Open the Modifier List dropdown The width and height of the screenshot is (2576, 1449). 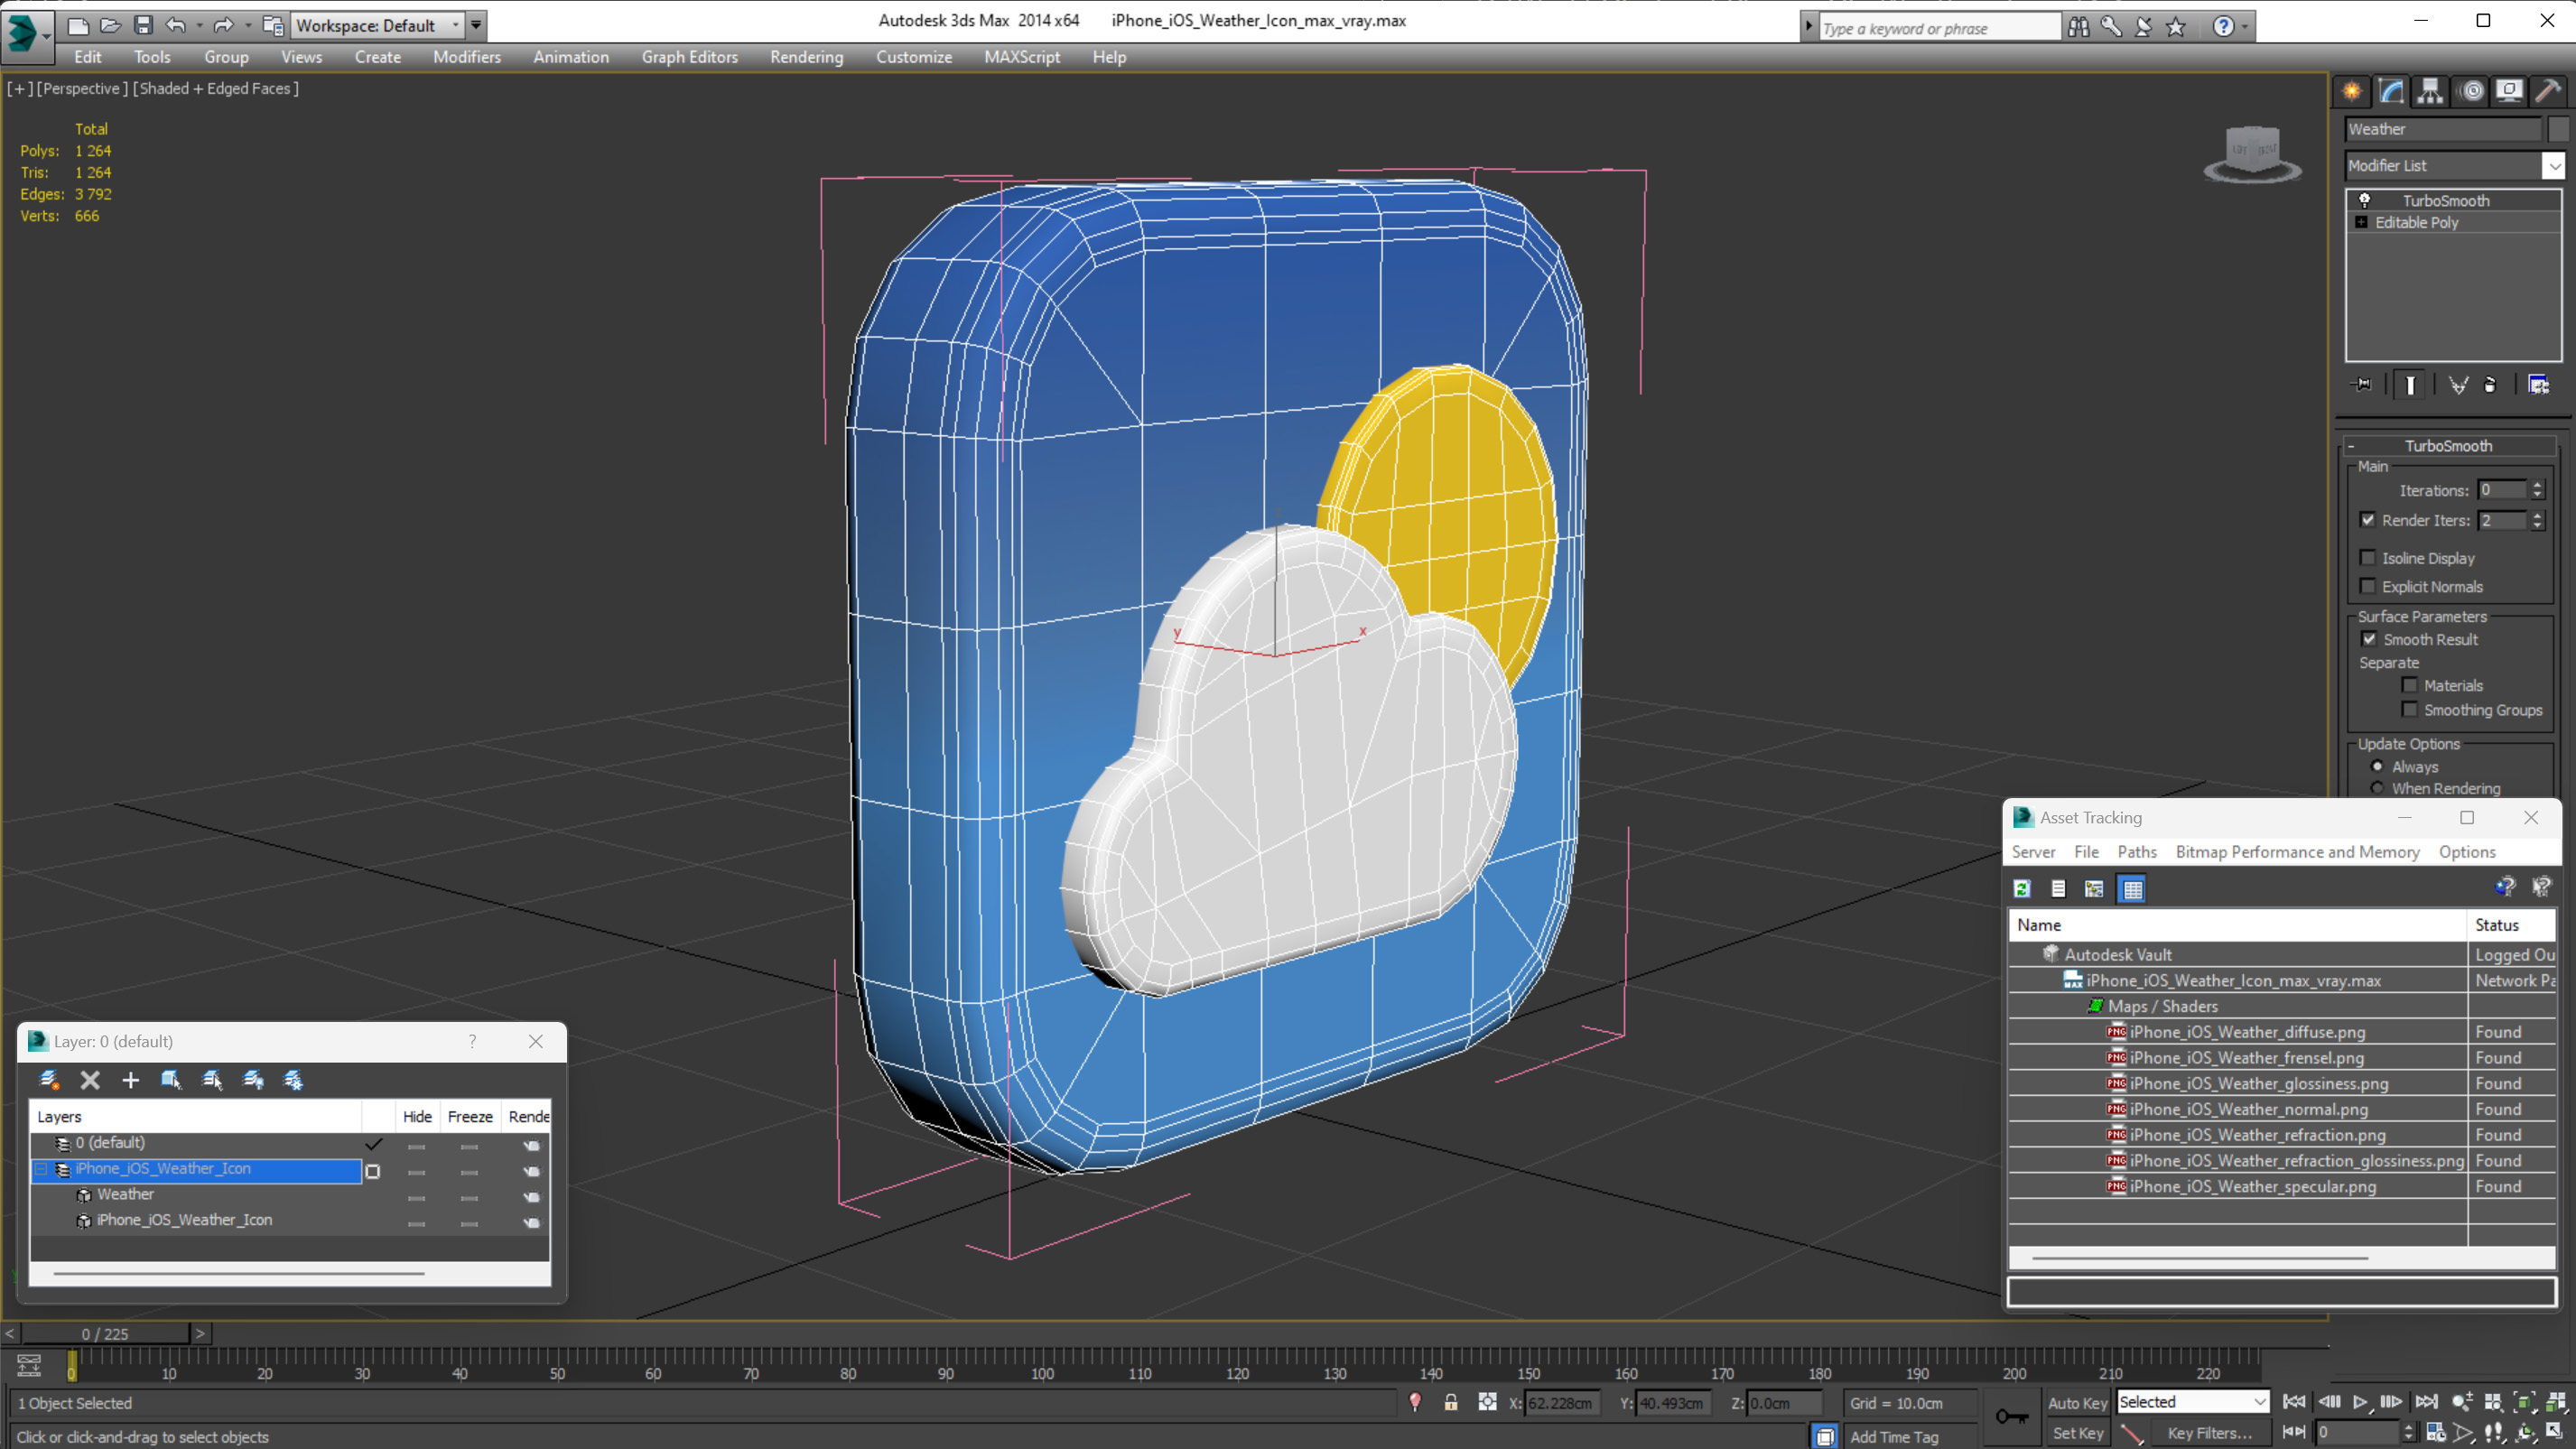(x=2554, y=165)
